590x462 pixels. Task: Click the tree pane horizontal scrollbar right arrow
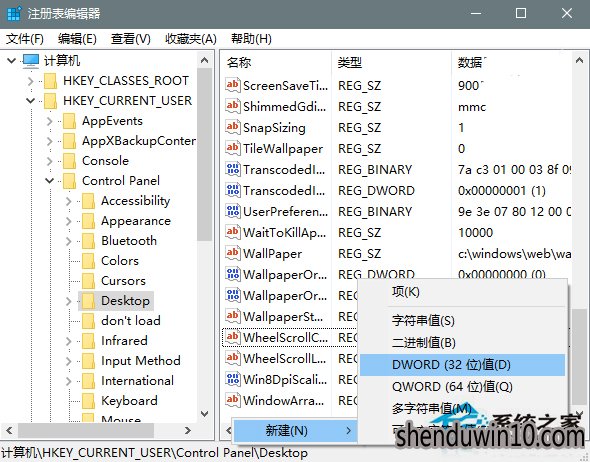pos(187,430)
